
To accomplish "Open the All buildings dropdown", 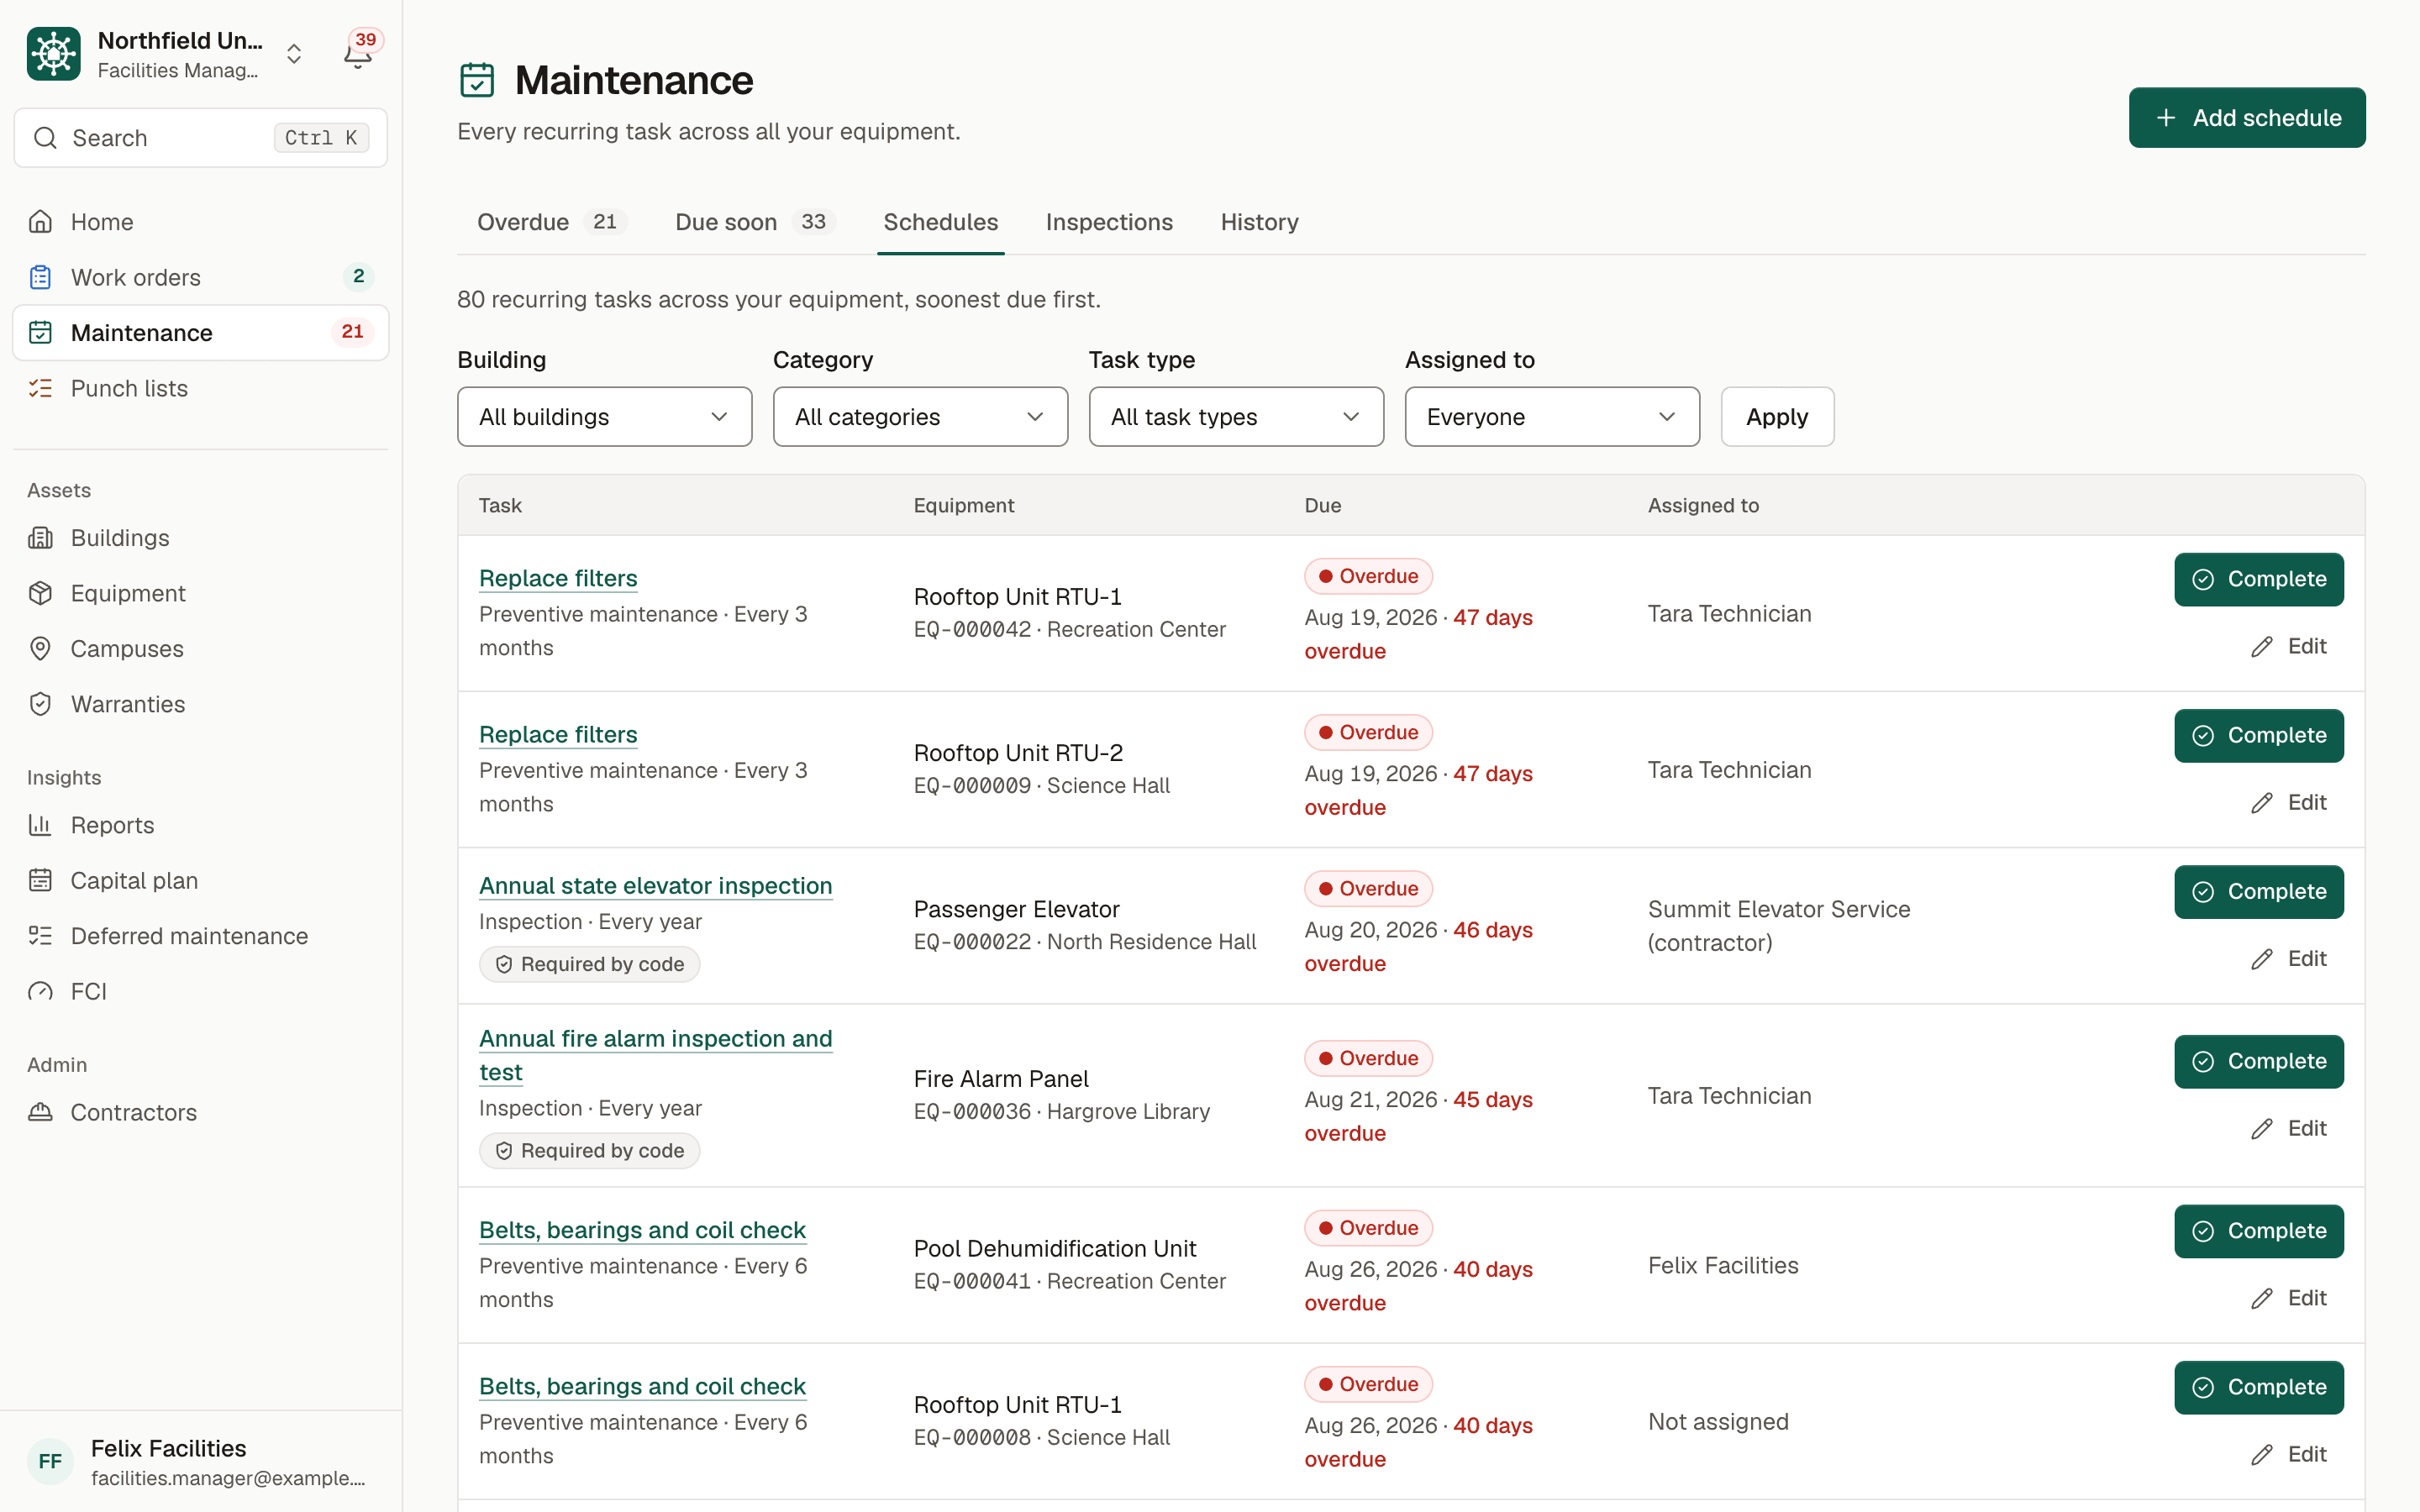I will click(x=604, y=417).
